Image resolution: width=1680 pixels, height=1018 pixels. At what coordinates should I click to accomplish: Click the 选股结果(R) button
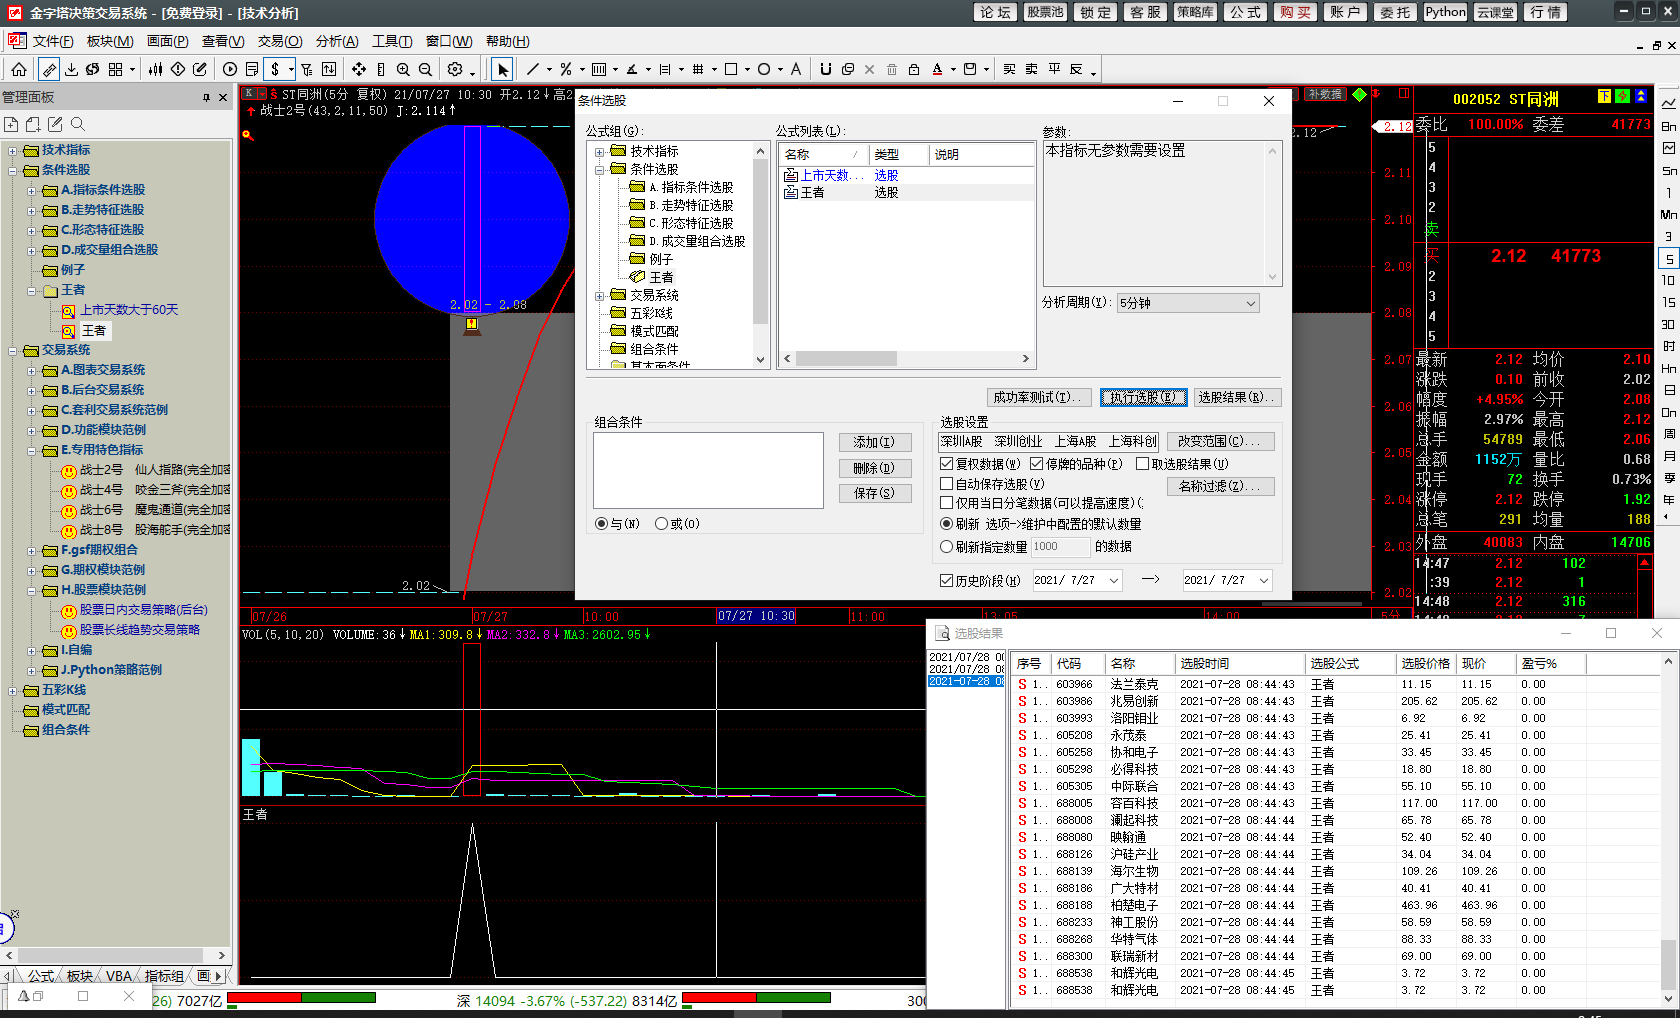coord(1236,397)
